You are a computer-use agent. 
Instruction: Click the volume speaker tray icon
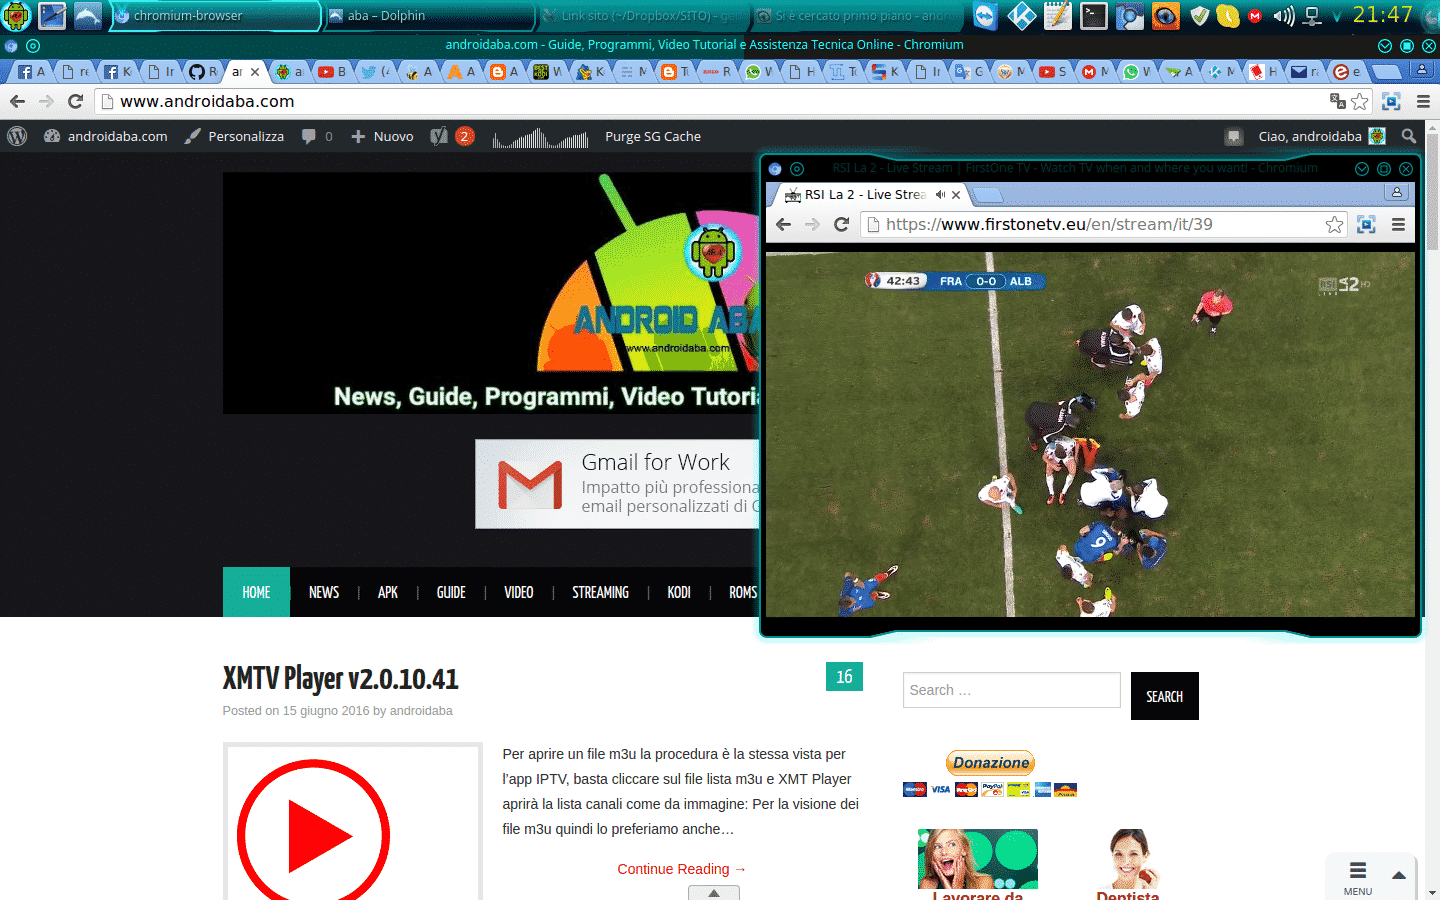[1283, 16]
